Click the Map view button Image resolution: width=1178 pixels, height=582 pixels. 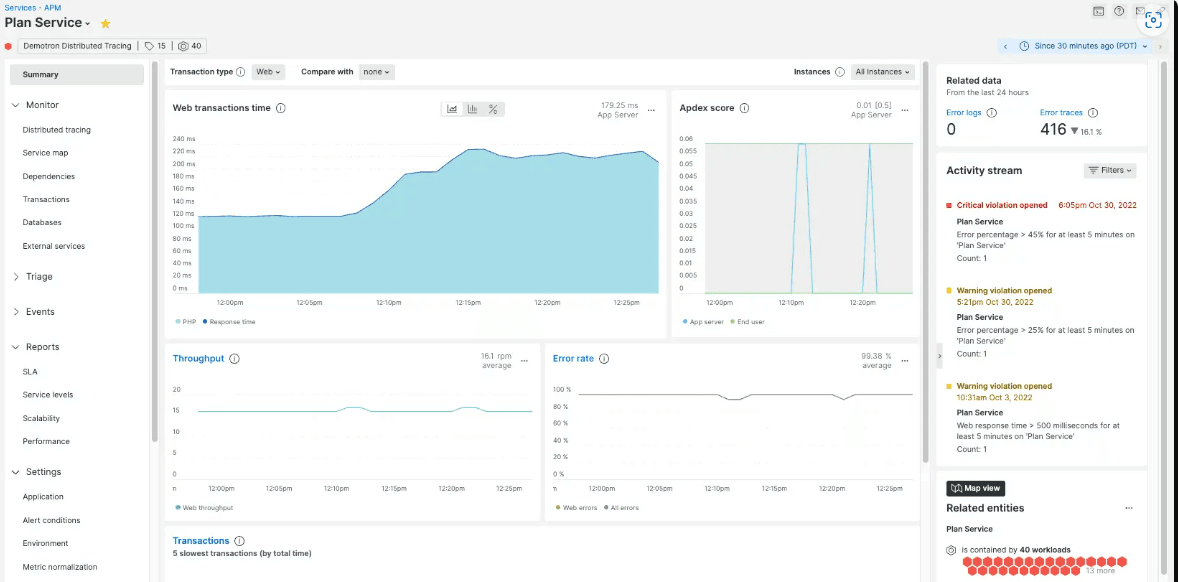975,488
